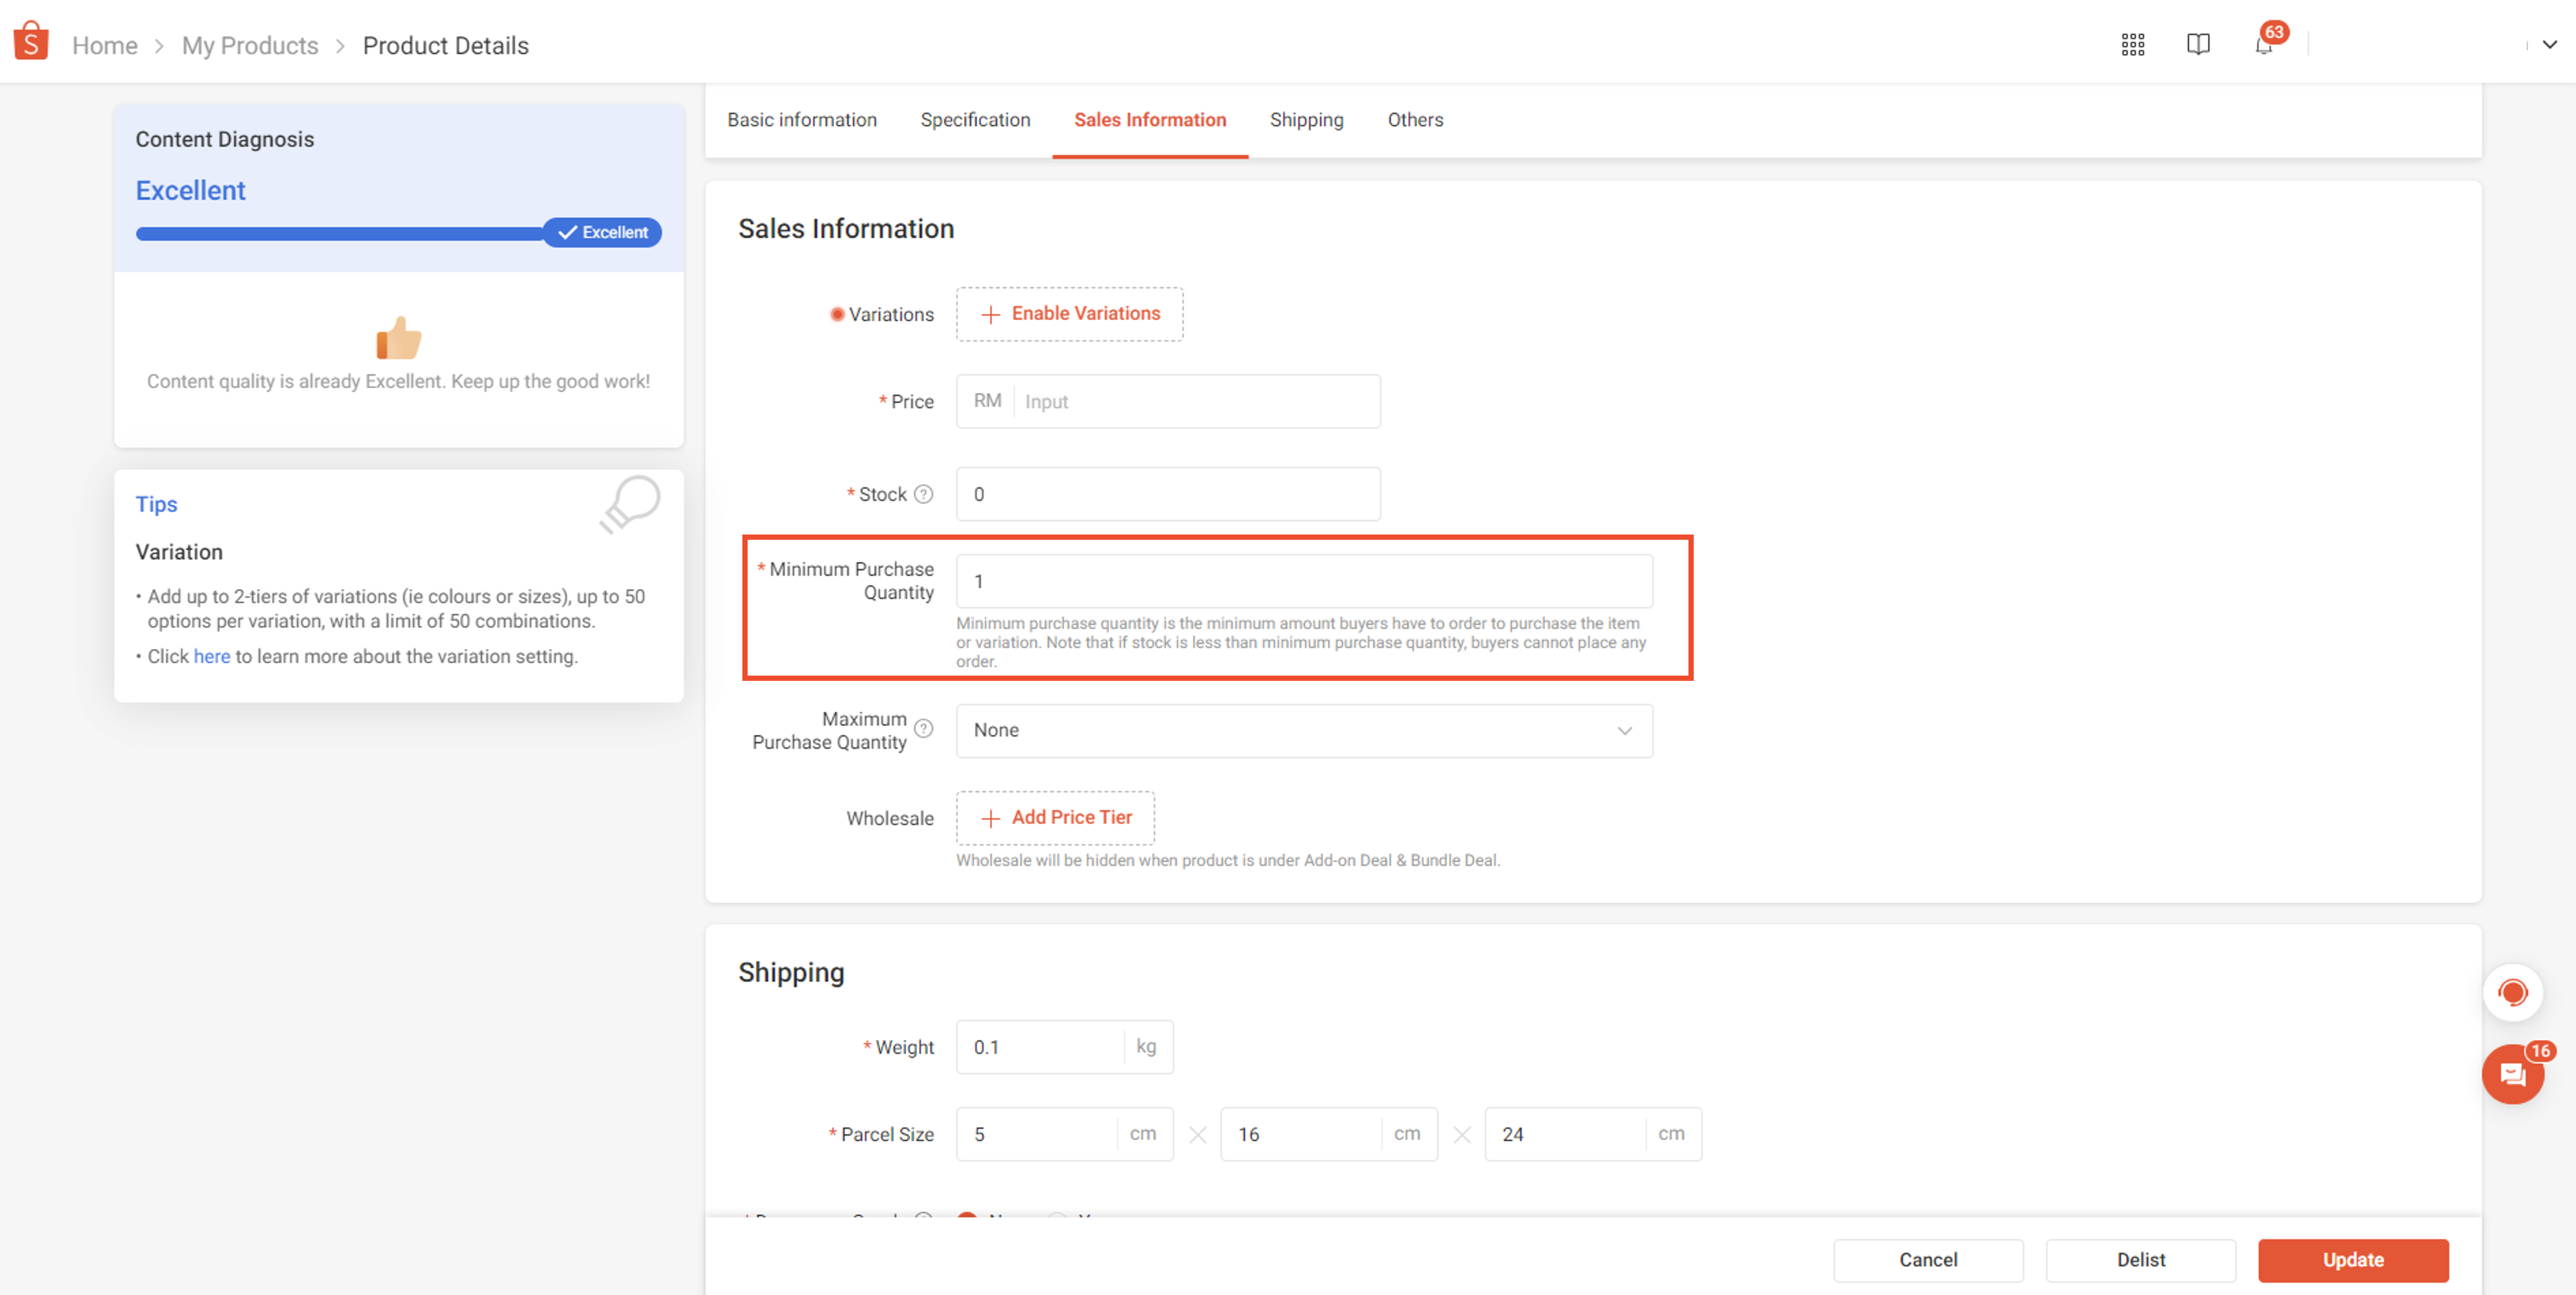This screenshot has width=2576, height=1295.
Task: Open the Basic information tab
Action: click(802, 120)
